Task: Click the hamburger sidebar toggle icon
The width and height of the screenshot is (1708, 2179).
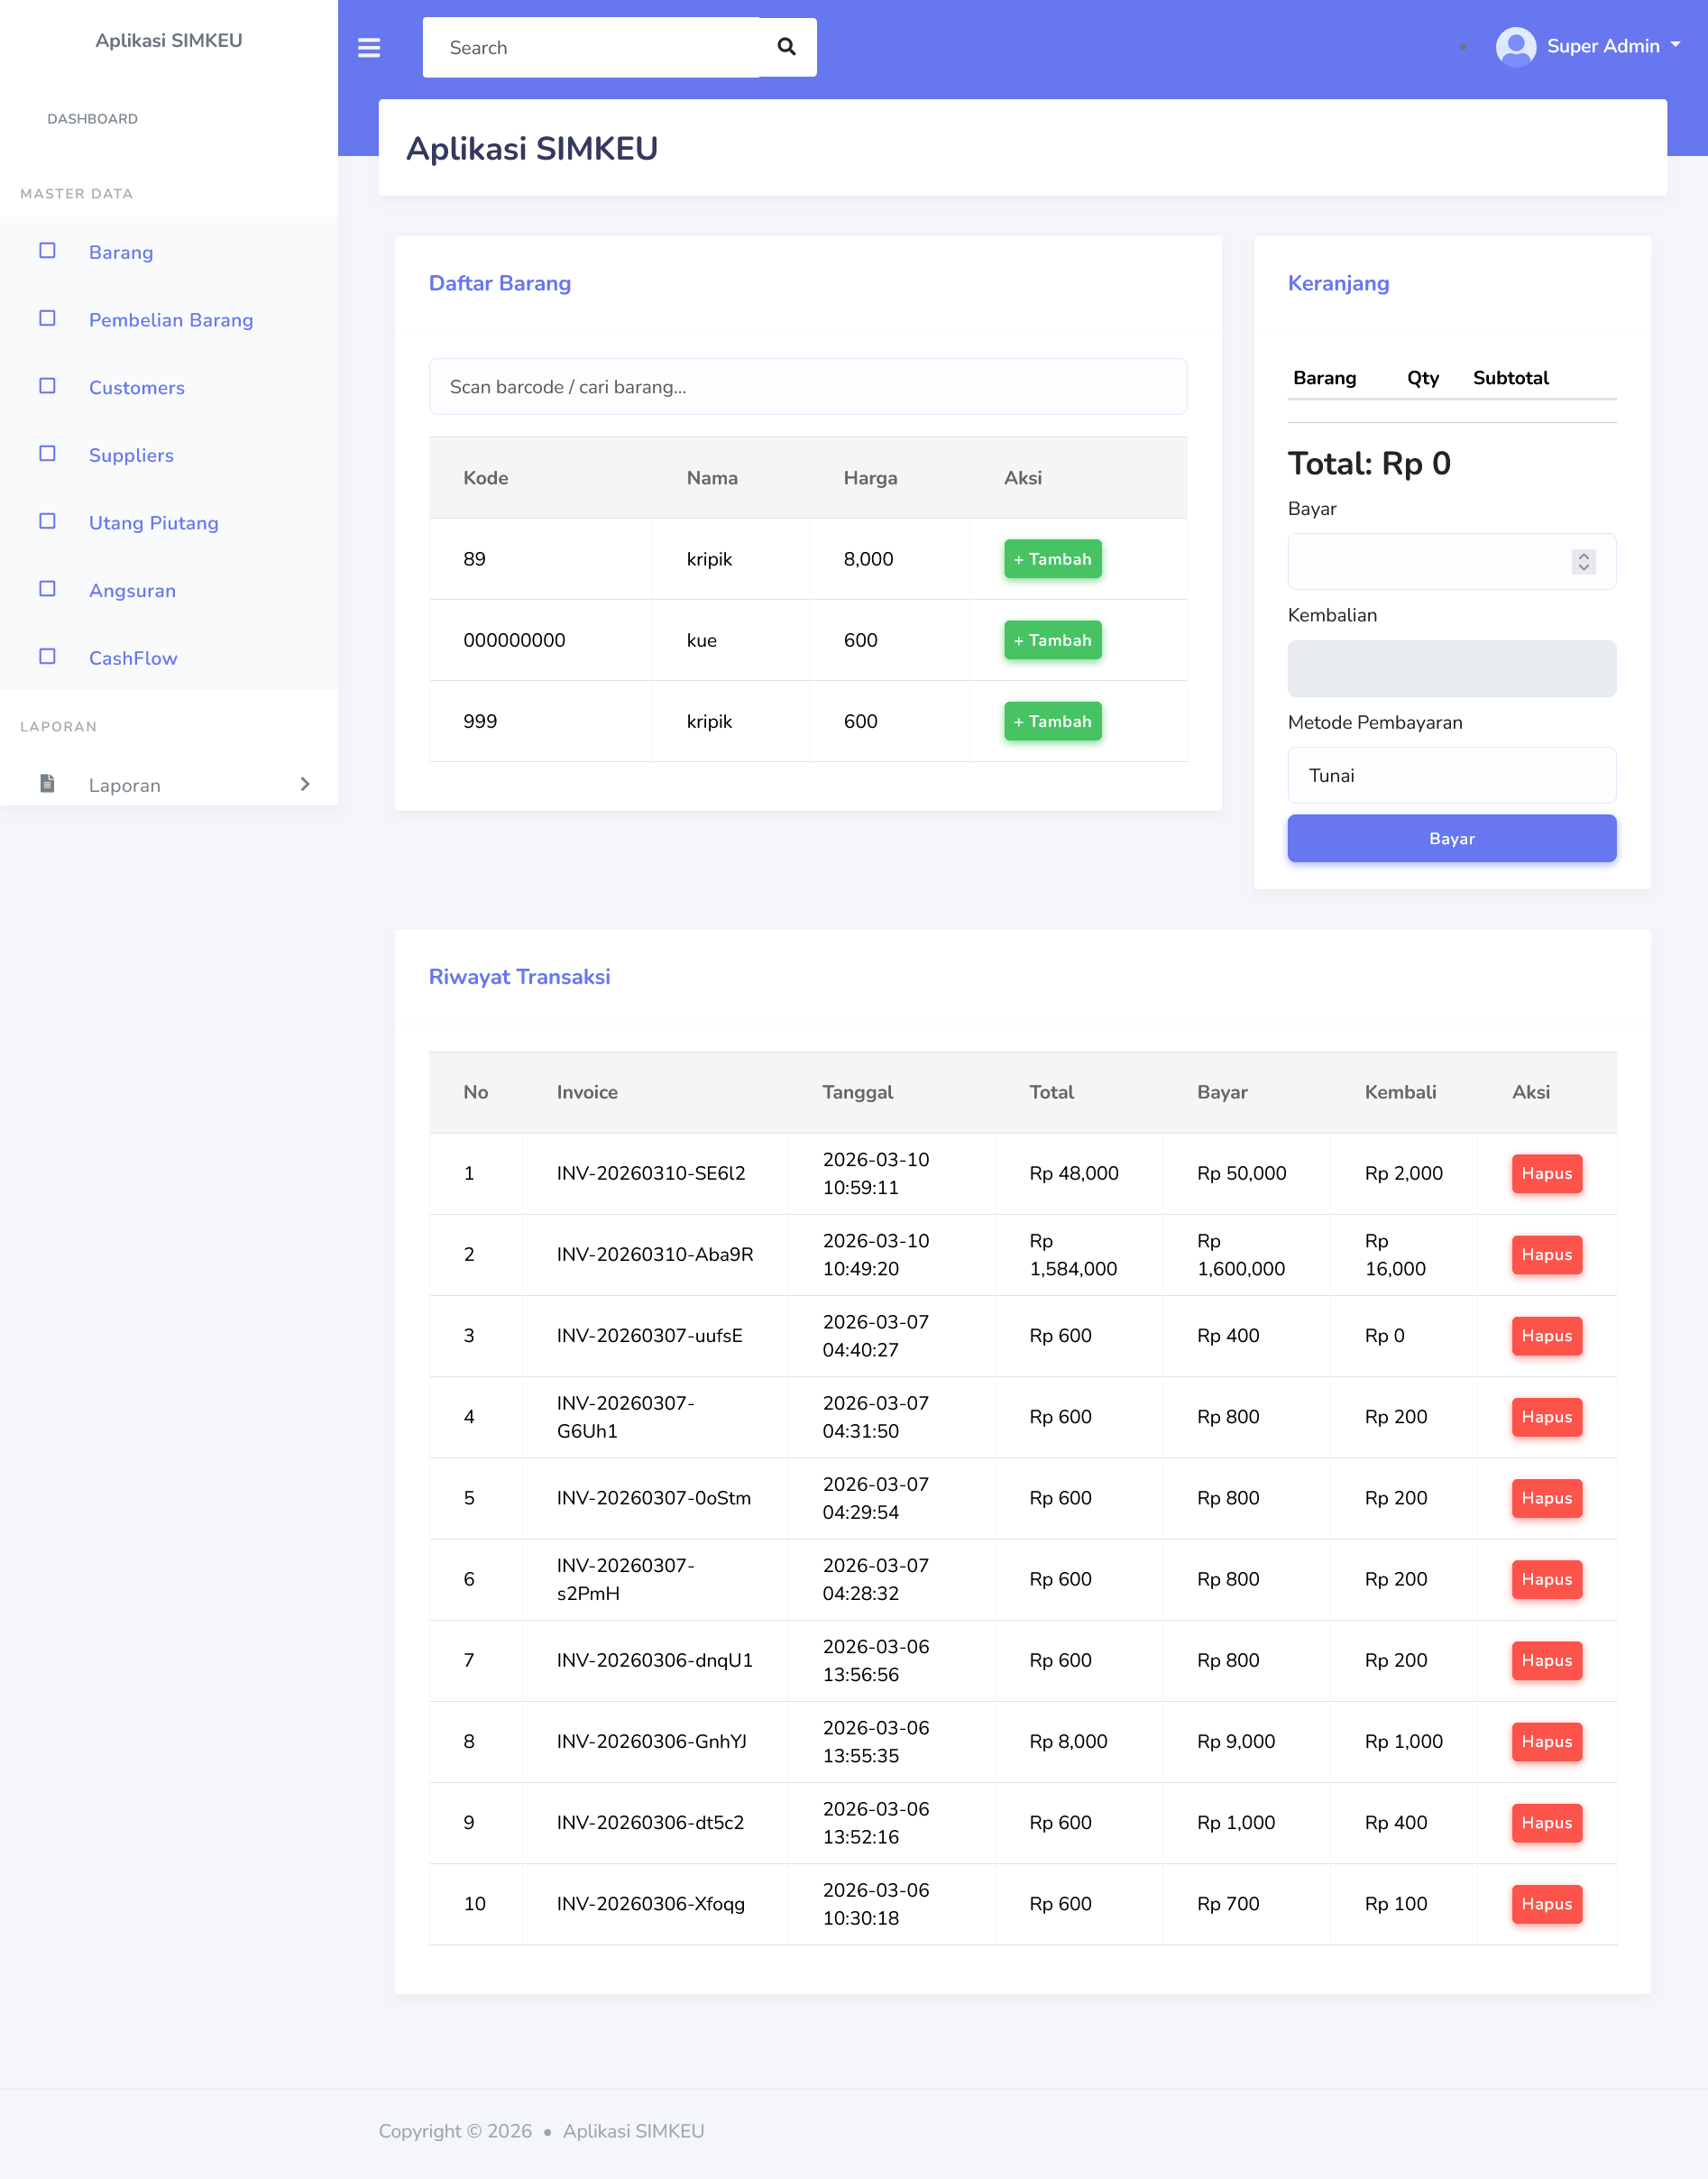Action: [368, 47]
